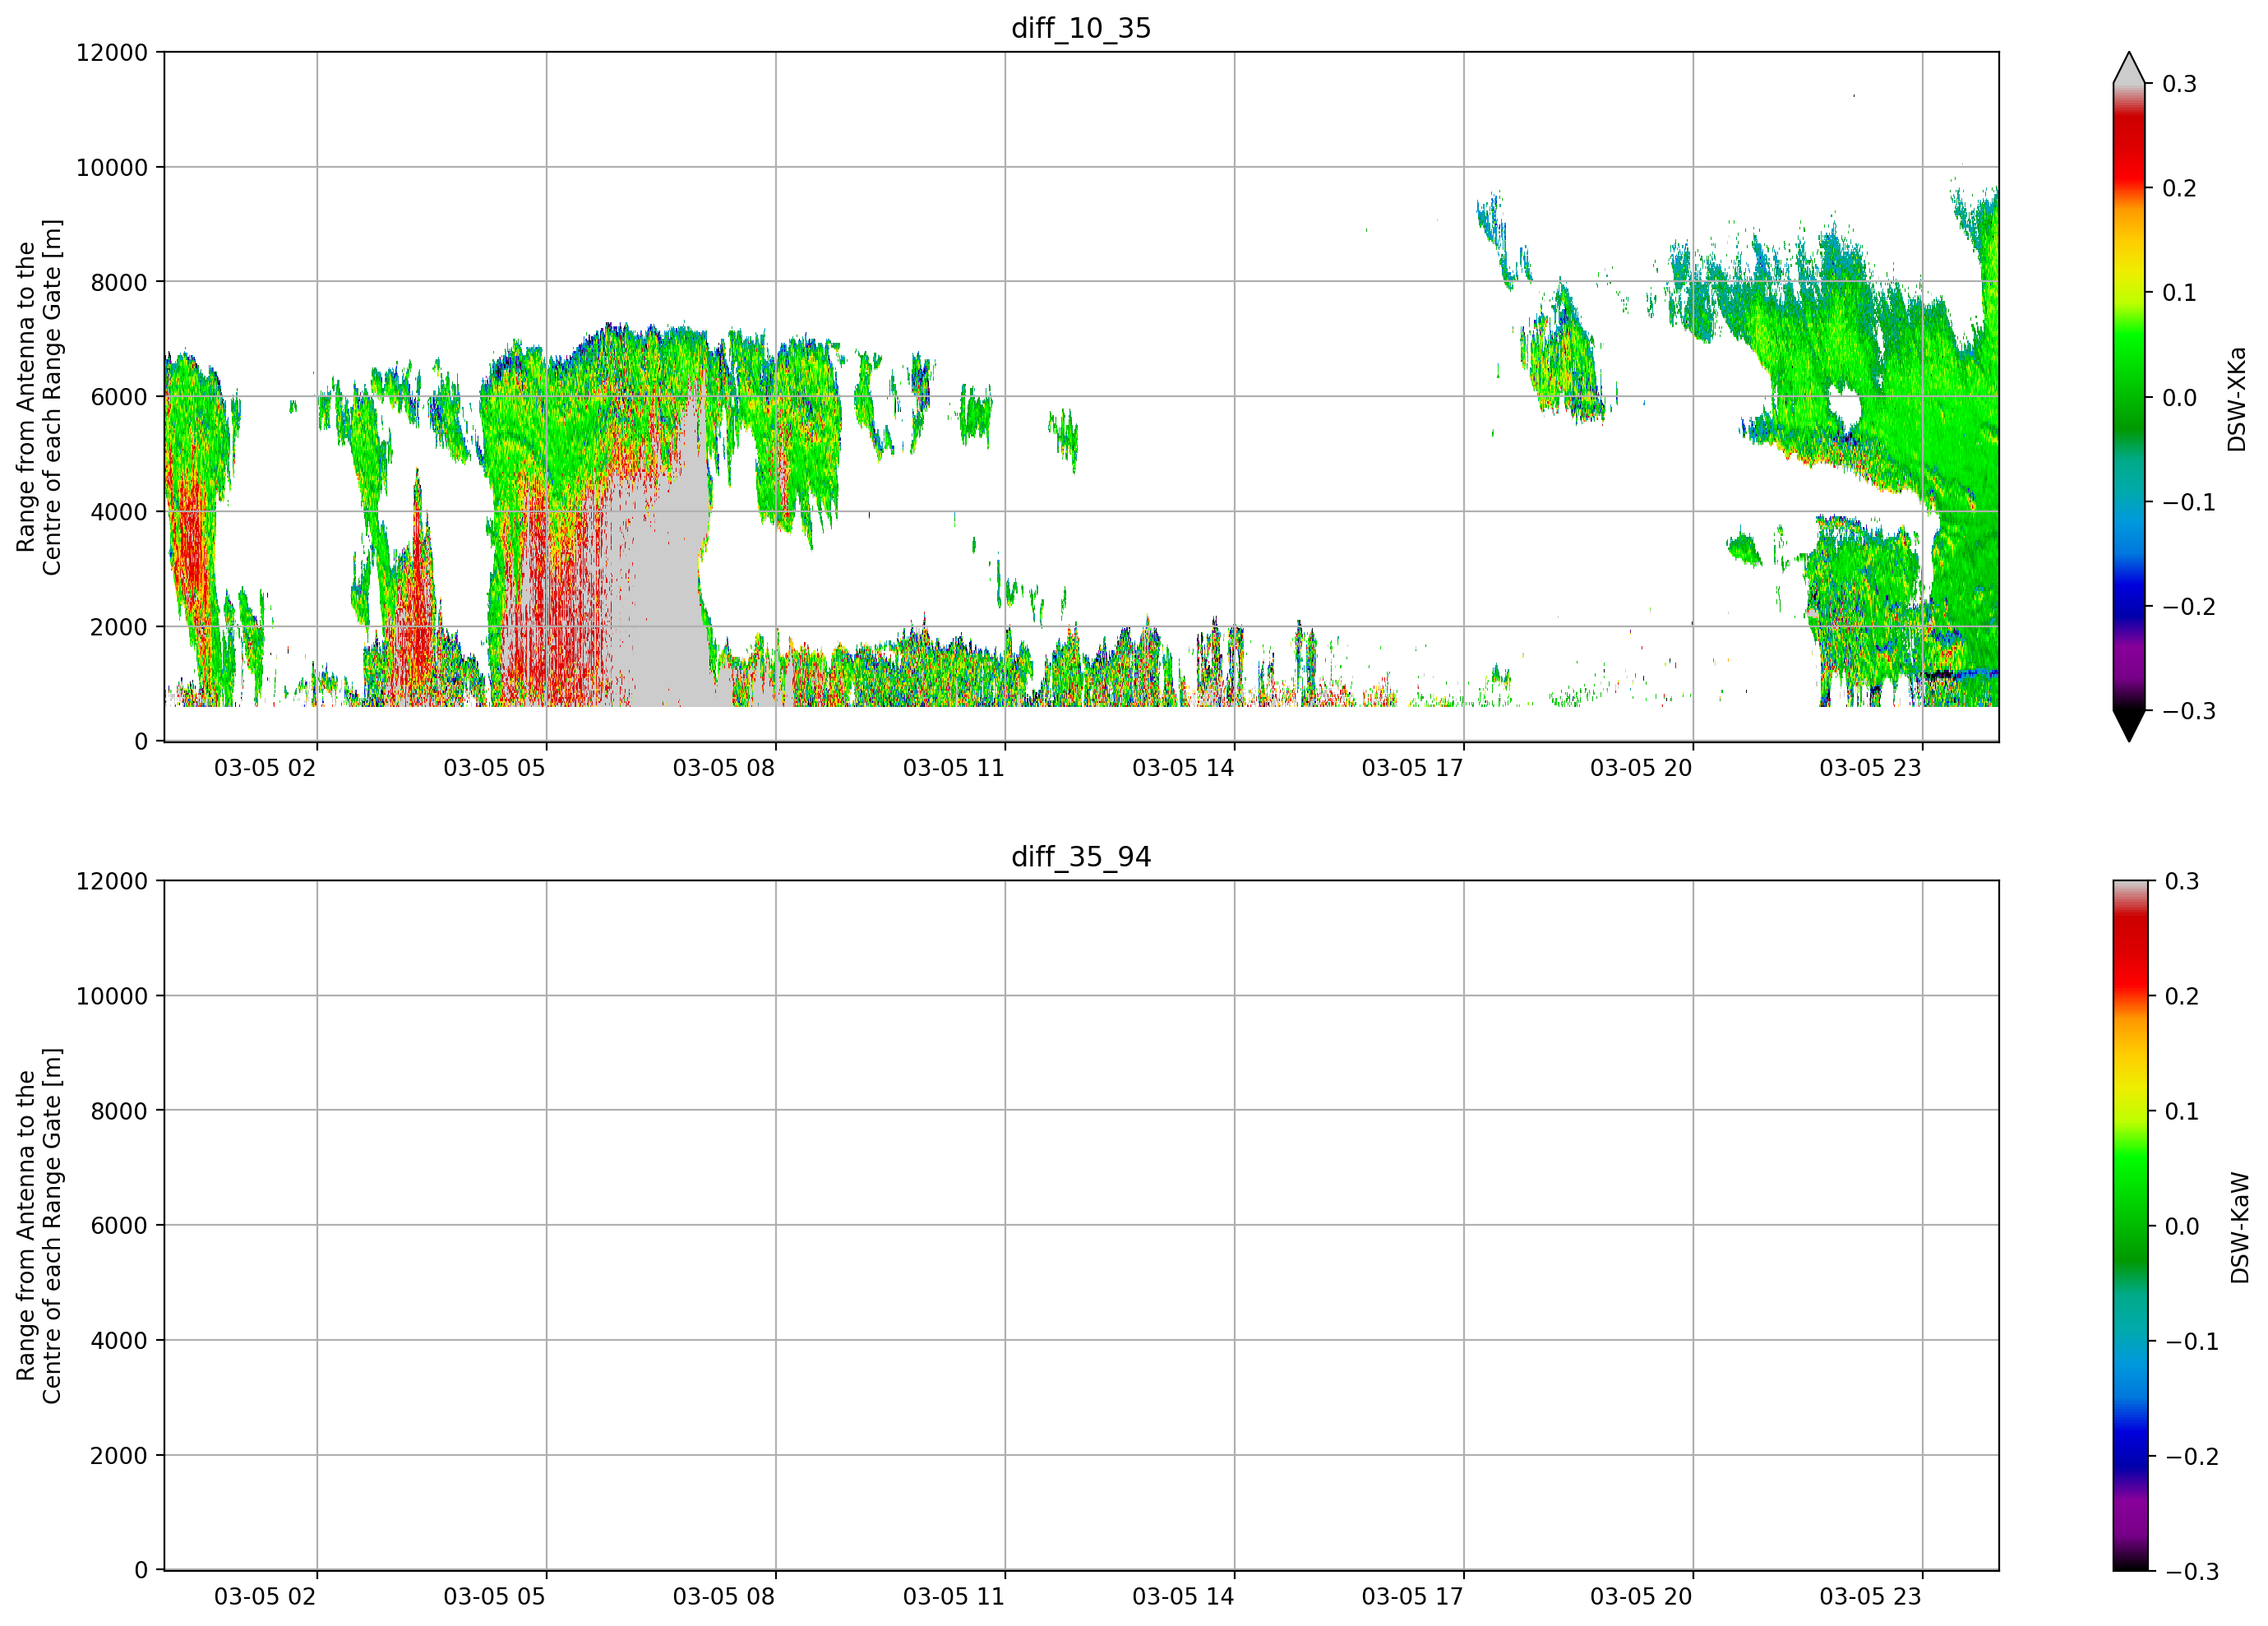Click the 6000 y-tick label in diff_10_35 plot
Viewport: 2268px width, 1626px height.
click(x=119, y=397)
